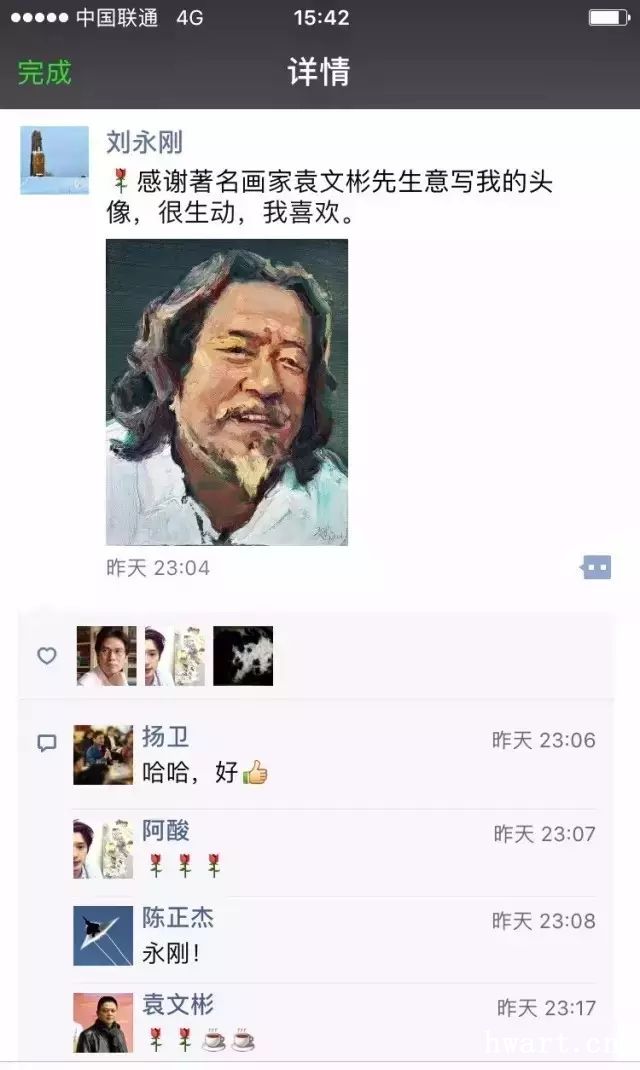View the black and white liker avatar
640x1070 pixels.
tap(243, 656)
